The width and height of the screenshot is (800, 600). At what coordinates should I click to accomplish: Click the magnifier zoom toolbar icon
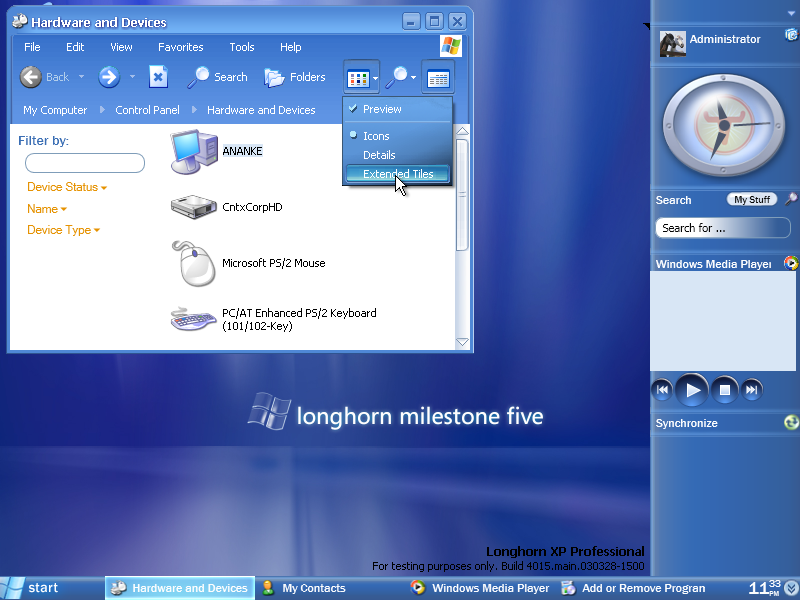click(396, 77)
